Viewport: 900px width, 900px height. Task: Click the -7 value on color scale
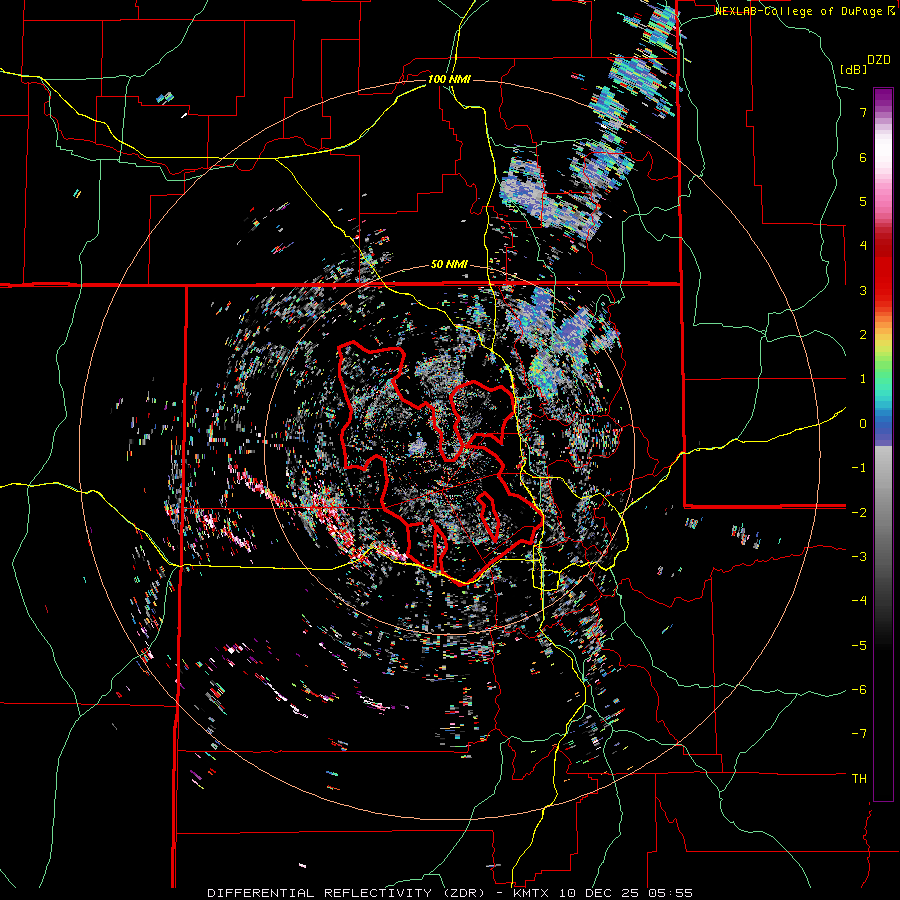pyautogui.click(x=859, y=734)
